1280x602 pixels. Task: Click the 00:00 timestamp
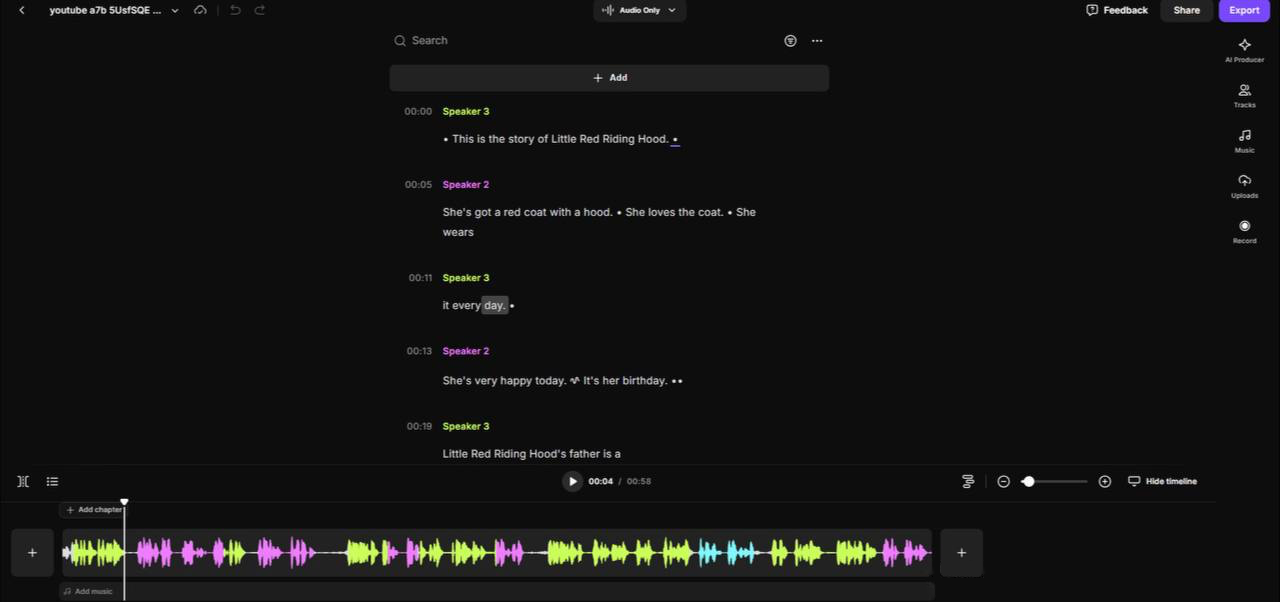pyautogui.click(x=418, y=112)
